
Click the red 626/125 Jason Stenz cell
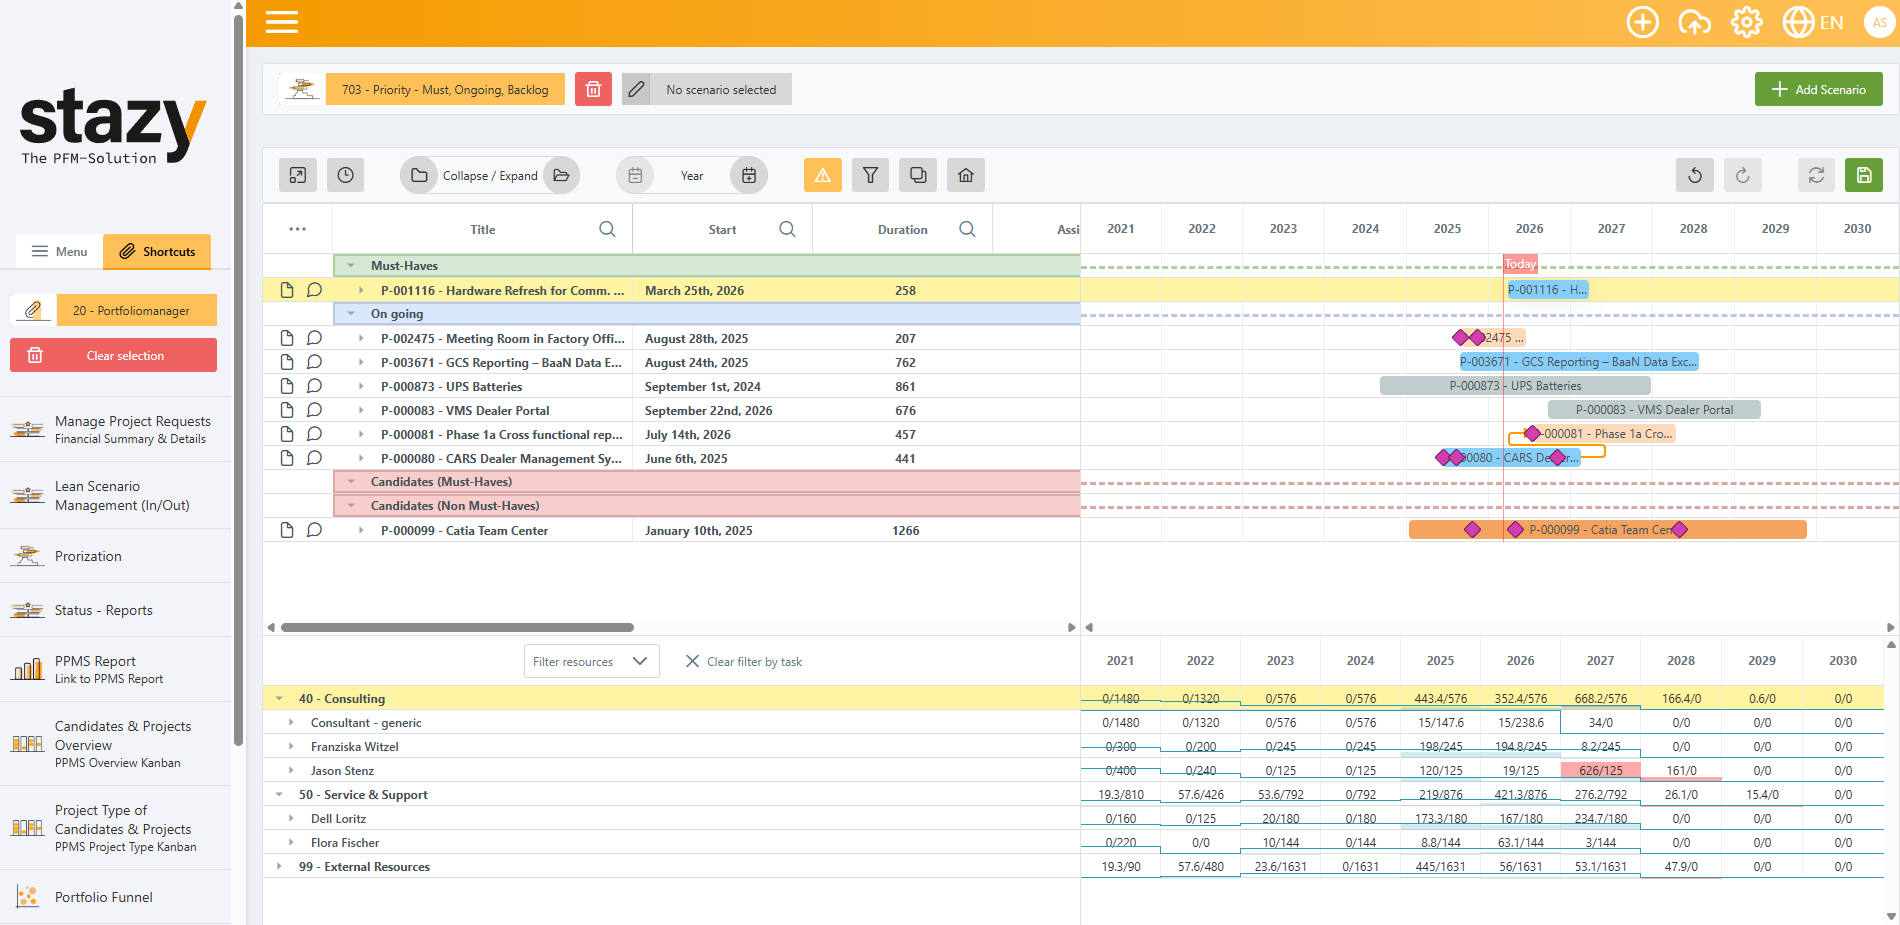[1600, 770]
